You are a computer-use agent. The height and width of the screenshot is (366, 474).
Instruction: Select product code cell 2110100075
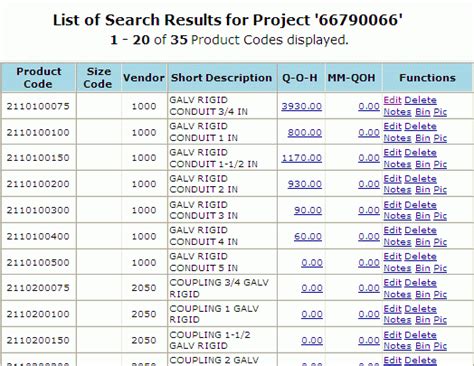[38, 106]
